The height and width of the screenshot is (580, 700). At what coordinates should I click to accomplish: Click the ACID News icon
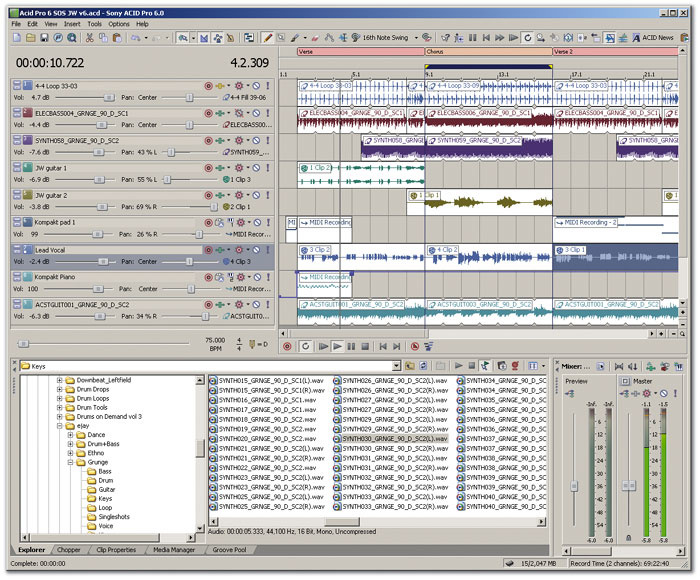coord(652,38)
